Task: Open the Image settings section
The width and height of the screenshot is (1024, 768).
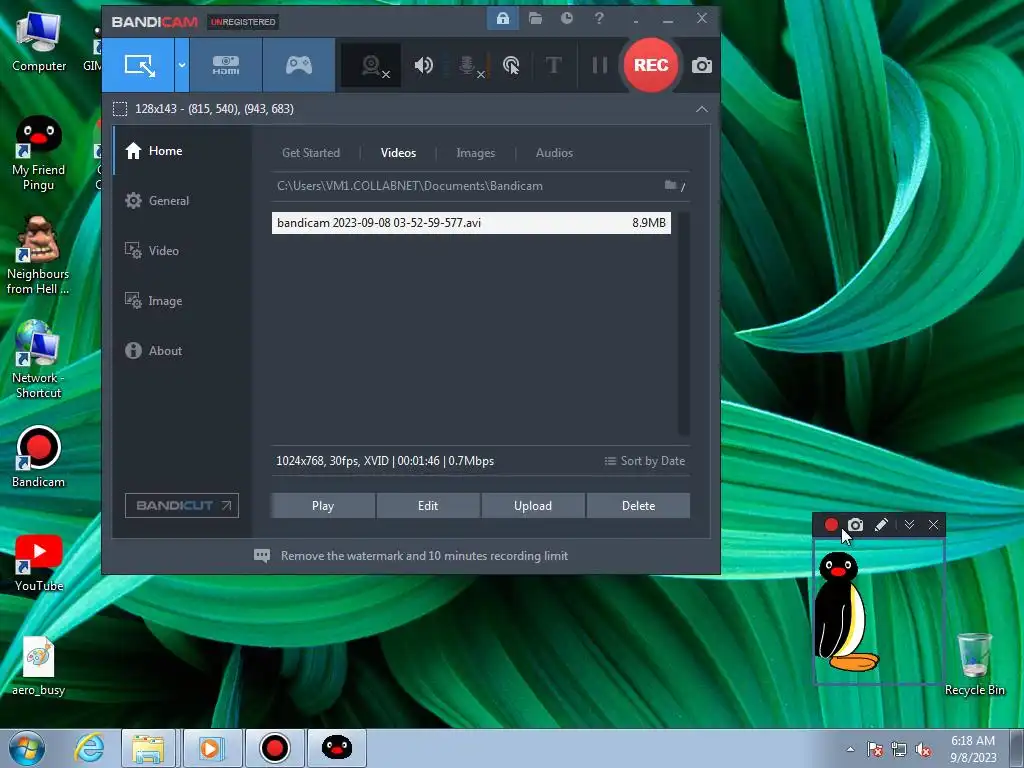Action: (x=182, y=301)
